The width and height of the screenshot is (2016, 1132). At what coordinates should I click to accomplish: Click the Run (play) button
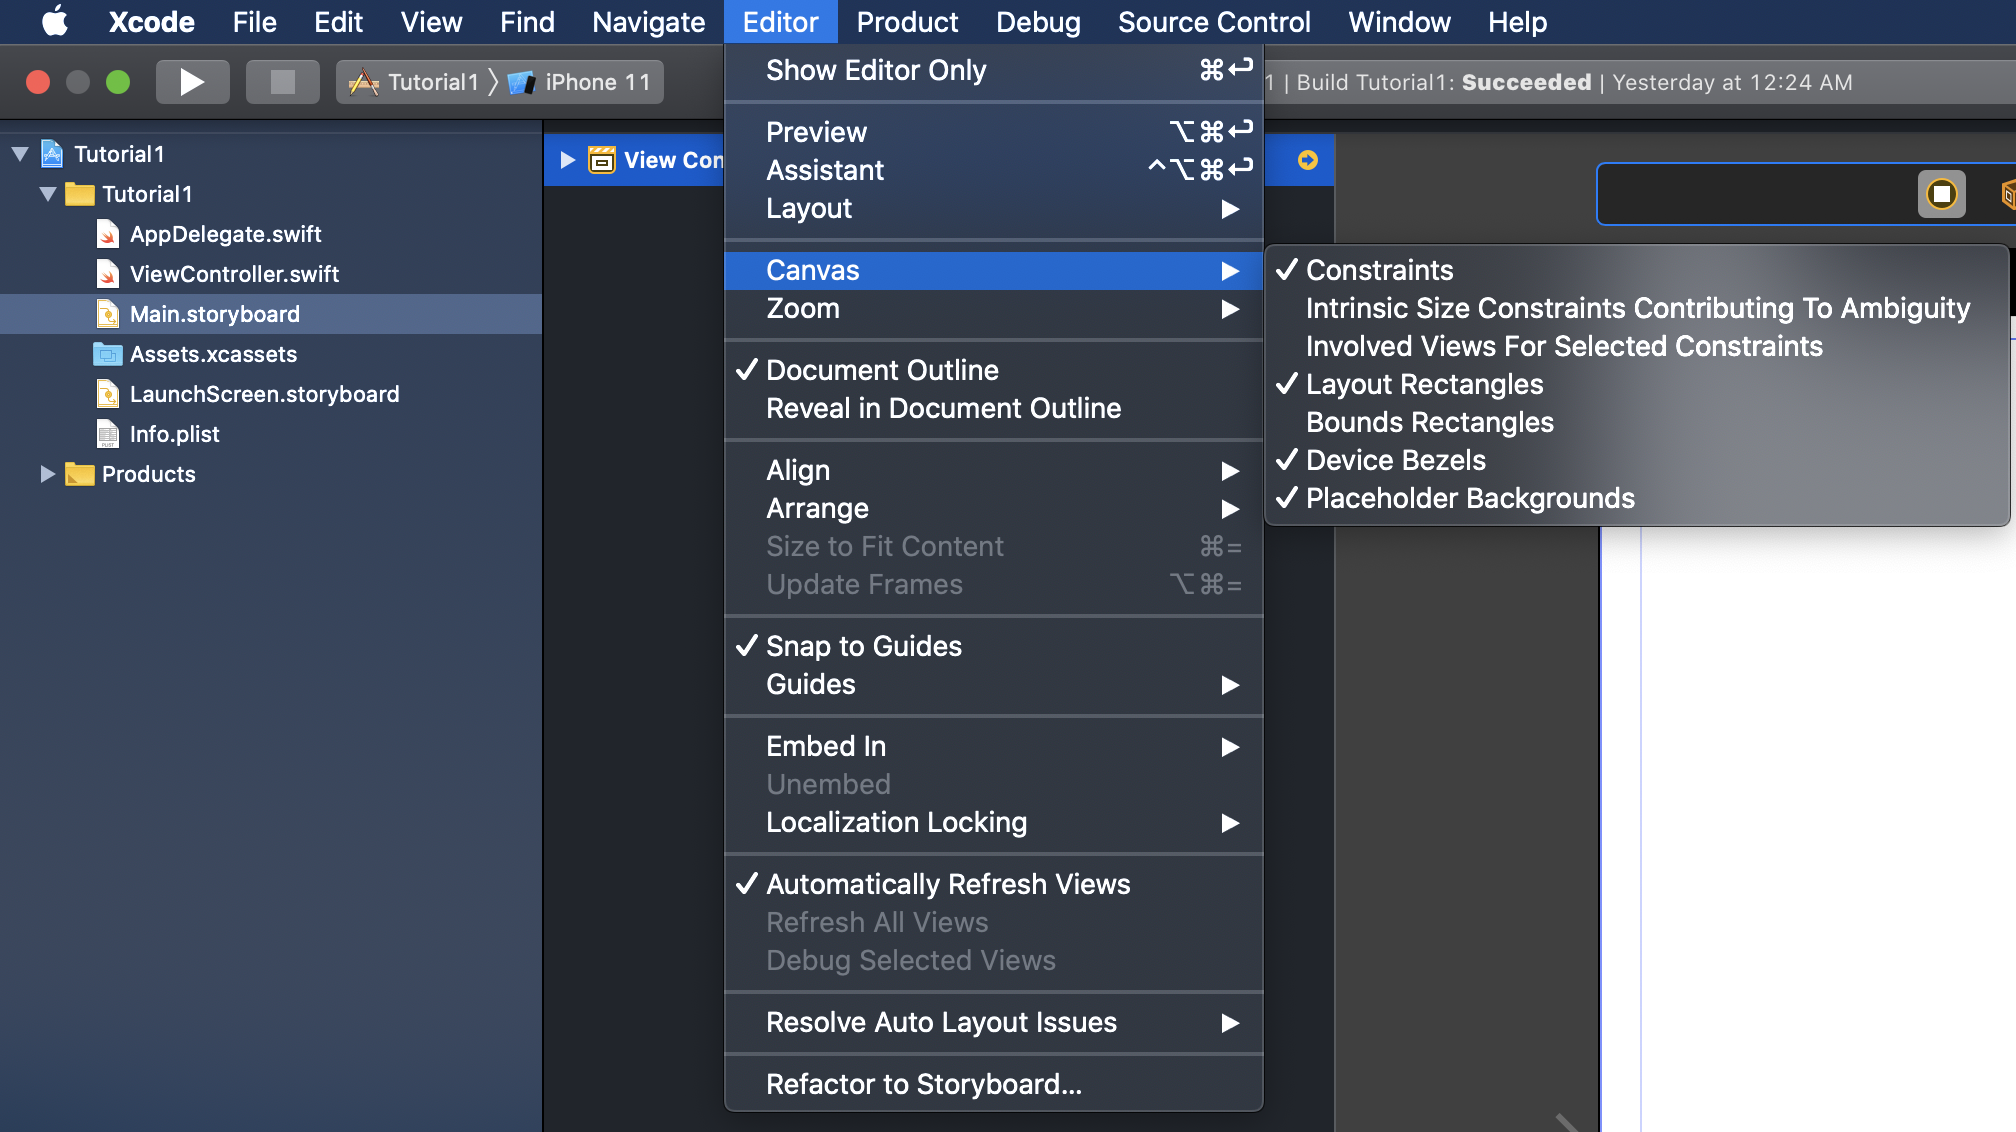pos(192,82)
